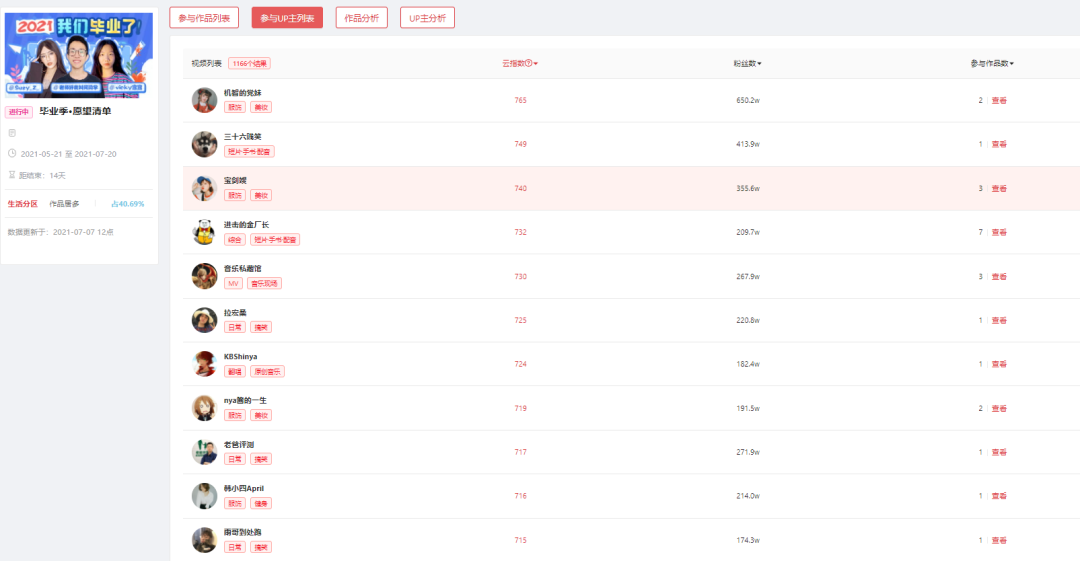Click the 健身 tag under 韩小四April
This screenshot has height=561, width=1080.
click(x=261, y=504)
